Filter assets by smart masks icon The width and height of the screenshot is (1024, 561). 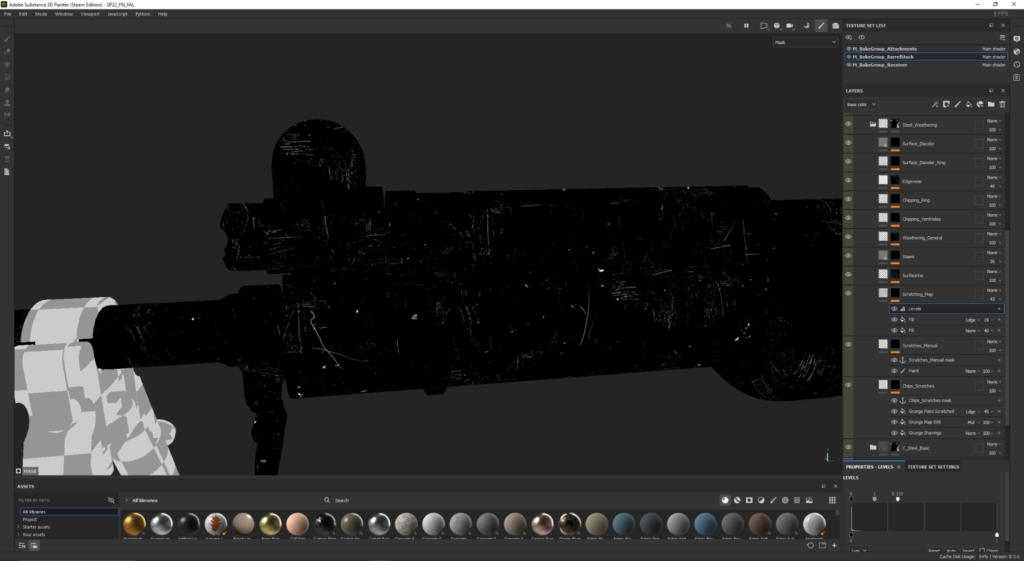(x=749, y=500)
